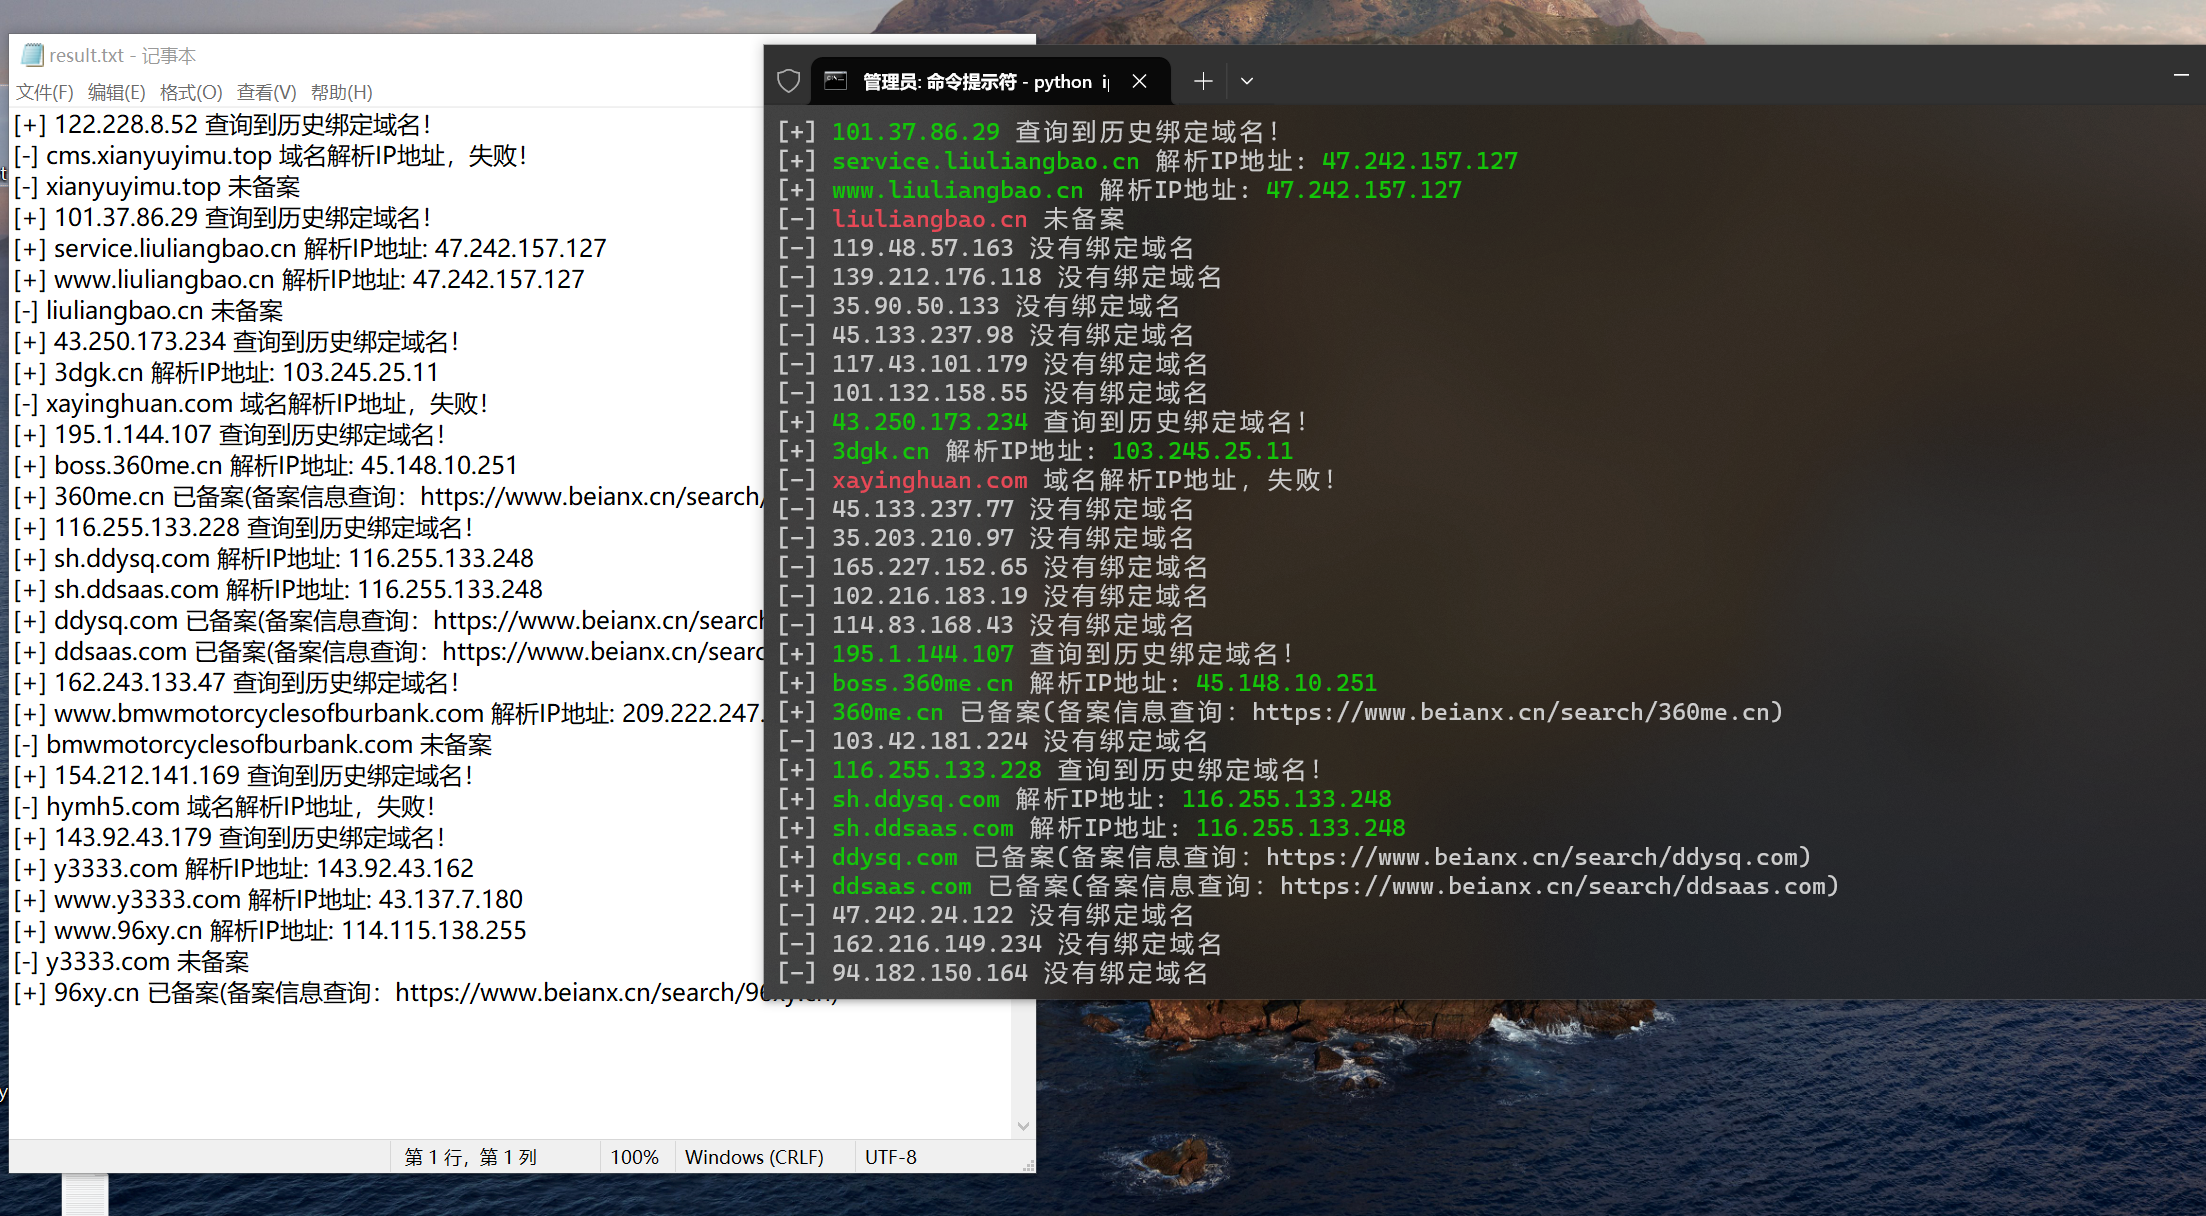The height and width of the screenshot is (1216, 2206).
Task: Open the 查看(V) menu
Action: 266,92
